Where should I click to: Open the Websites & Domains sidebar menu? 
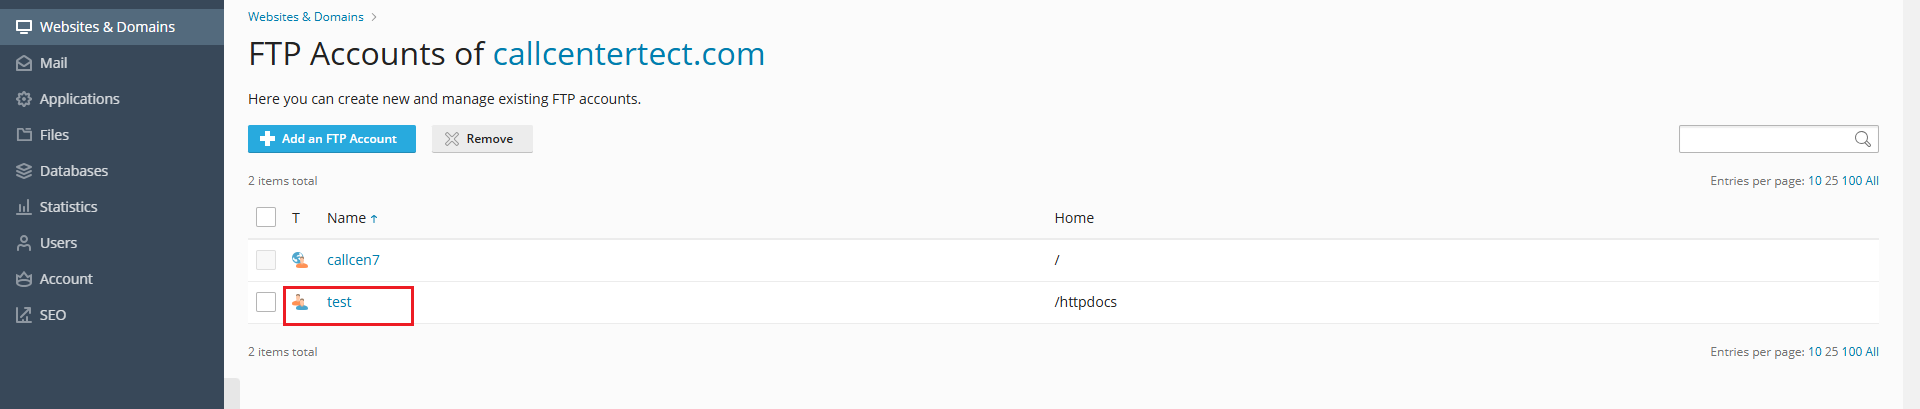click(107, 27)
